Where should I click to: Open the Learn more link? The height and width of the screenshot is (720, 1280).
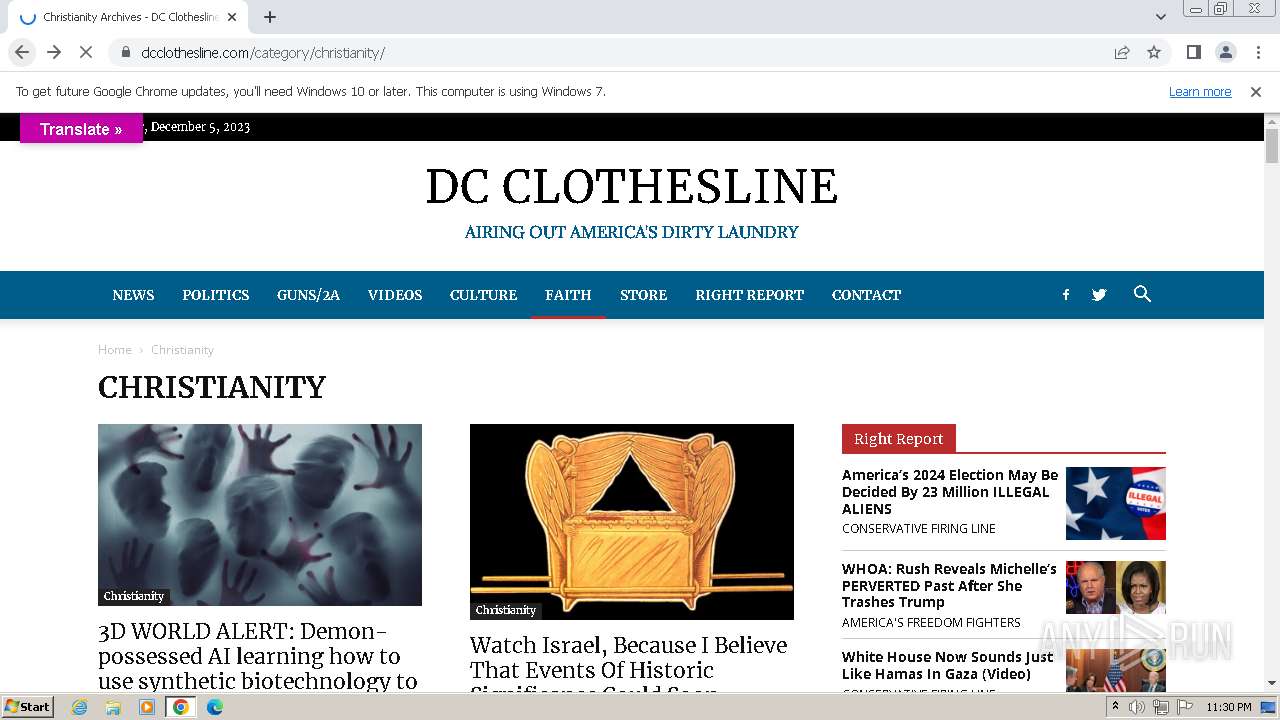pyautogui.click(x=1200, y=92)
